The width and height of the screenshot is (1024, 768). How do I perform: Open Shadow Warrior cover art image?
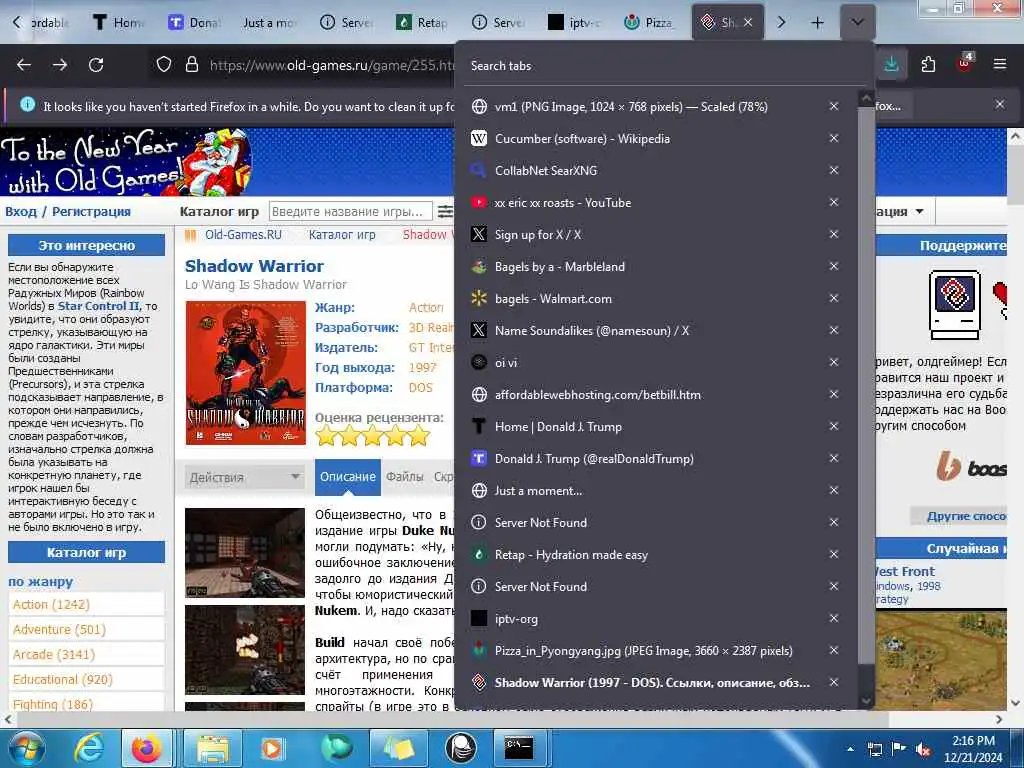[246, 373]
